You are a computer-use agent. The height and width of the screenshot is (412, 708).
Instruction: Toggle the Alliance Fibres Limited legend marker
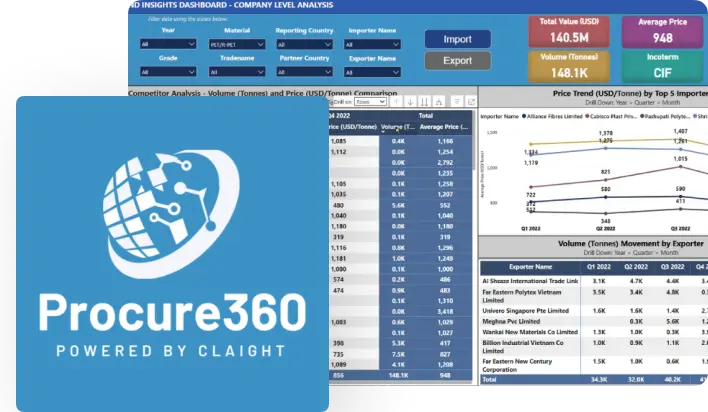tap(525, 116)
